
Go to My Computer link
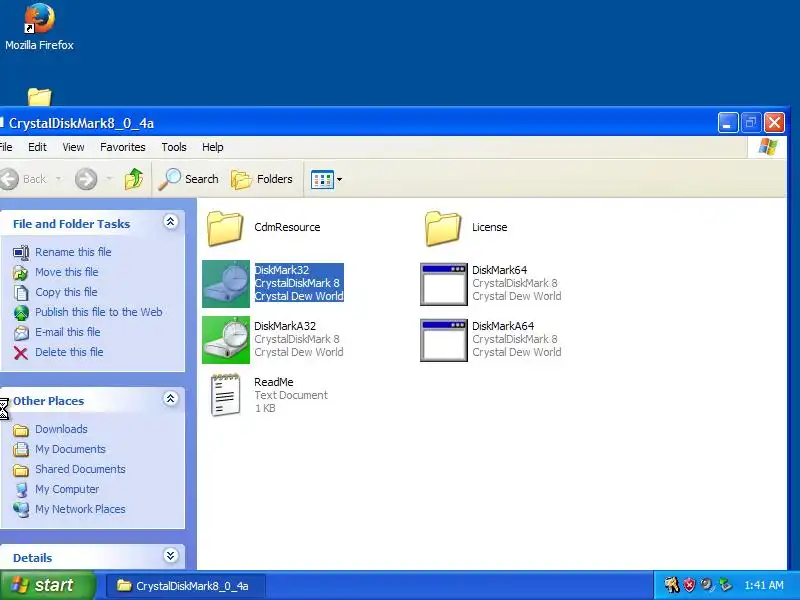(x=67, y=489)
